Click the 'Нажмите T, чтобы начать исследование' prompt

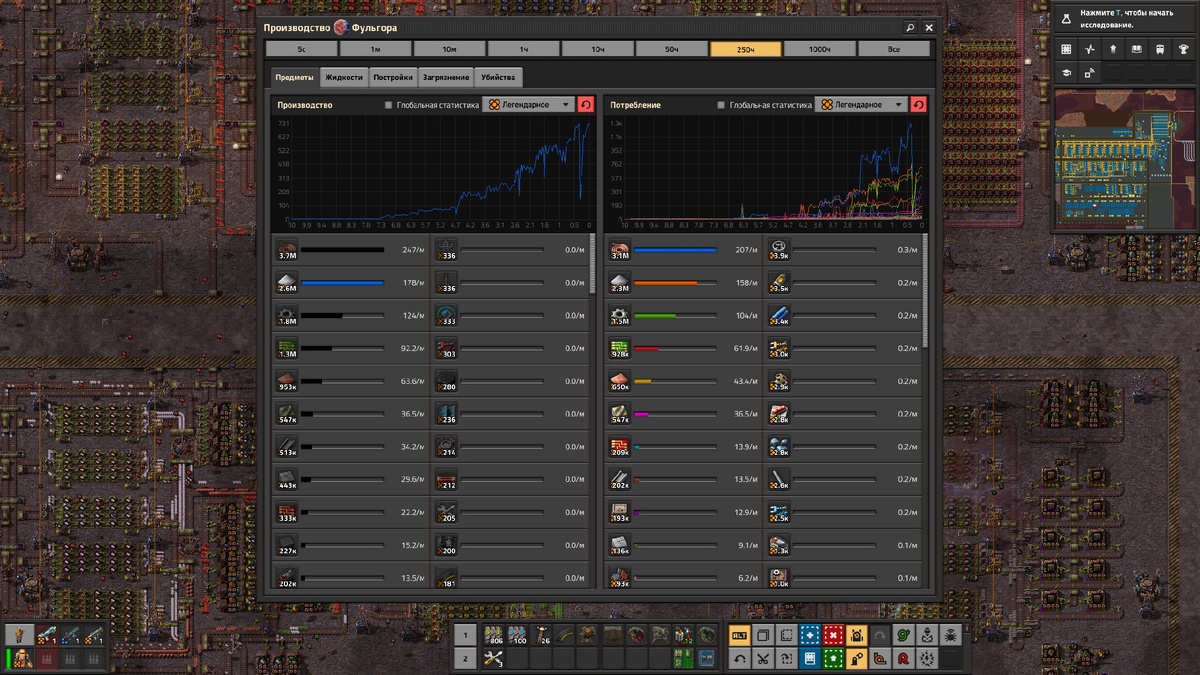pyautogui.click(x=1126, y=18)
